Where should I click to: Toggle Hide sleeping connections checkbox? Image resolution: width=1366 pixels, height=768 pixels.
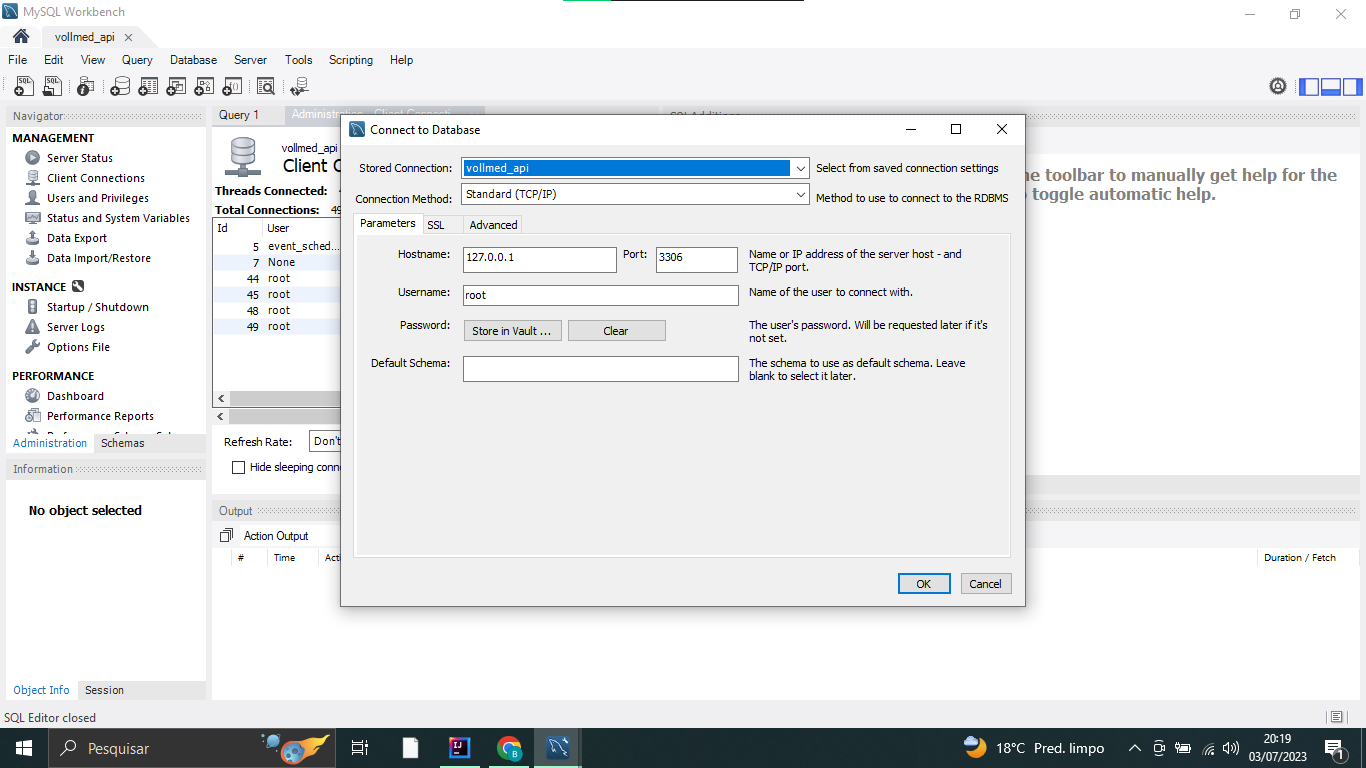pos(238,467)
